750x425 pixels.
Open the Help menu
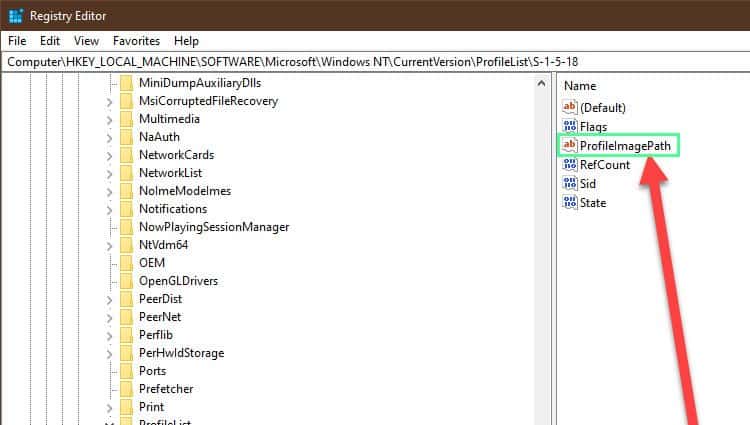(x=186, y=41)
